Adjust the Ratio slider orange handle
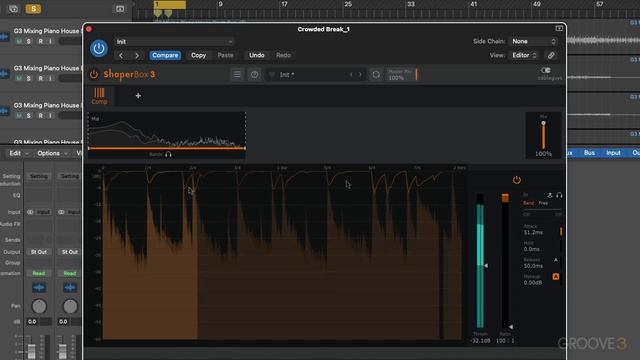Image resolution: width=640 pixels, height=360 pixels. 505,198
